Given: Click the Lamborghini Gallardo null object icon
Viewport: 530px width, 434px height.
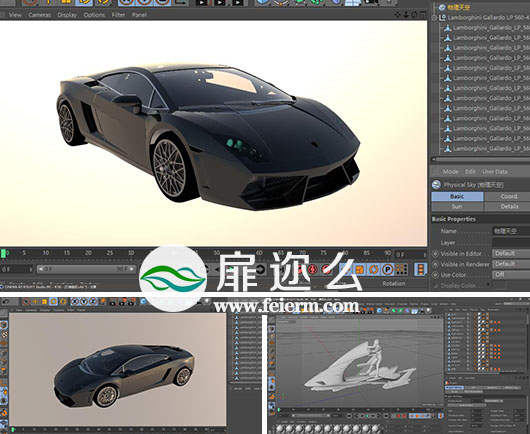Looking at the screenshot, I should click(442, 18).
